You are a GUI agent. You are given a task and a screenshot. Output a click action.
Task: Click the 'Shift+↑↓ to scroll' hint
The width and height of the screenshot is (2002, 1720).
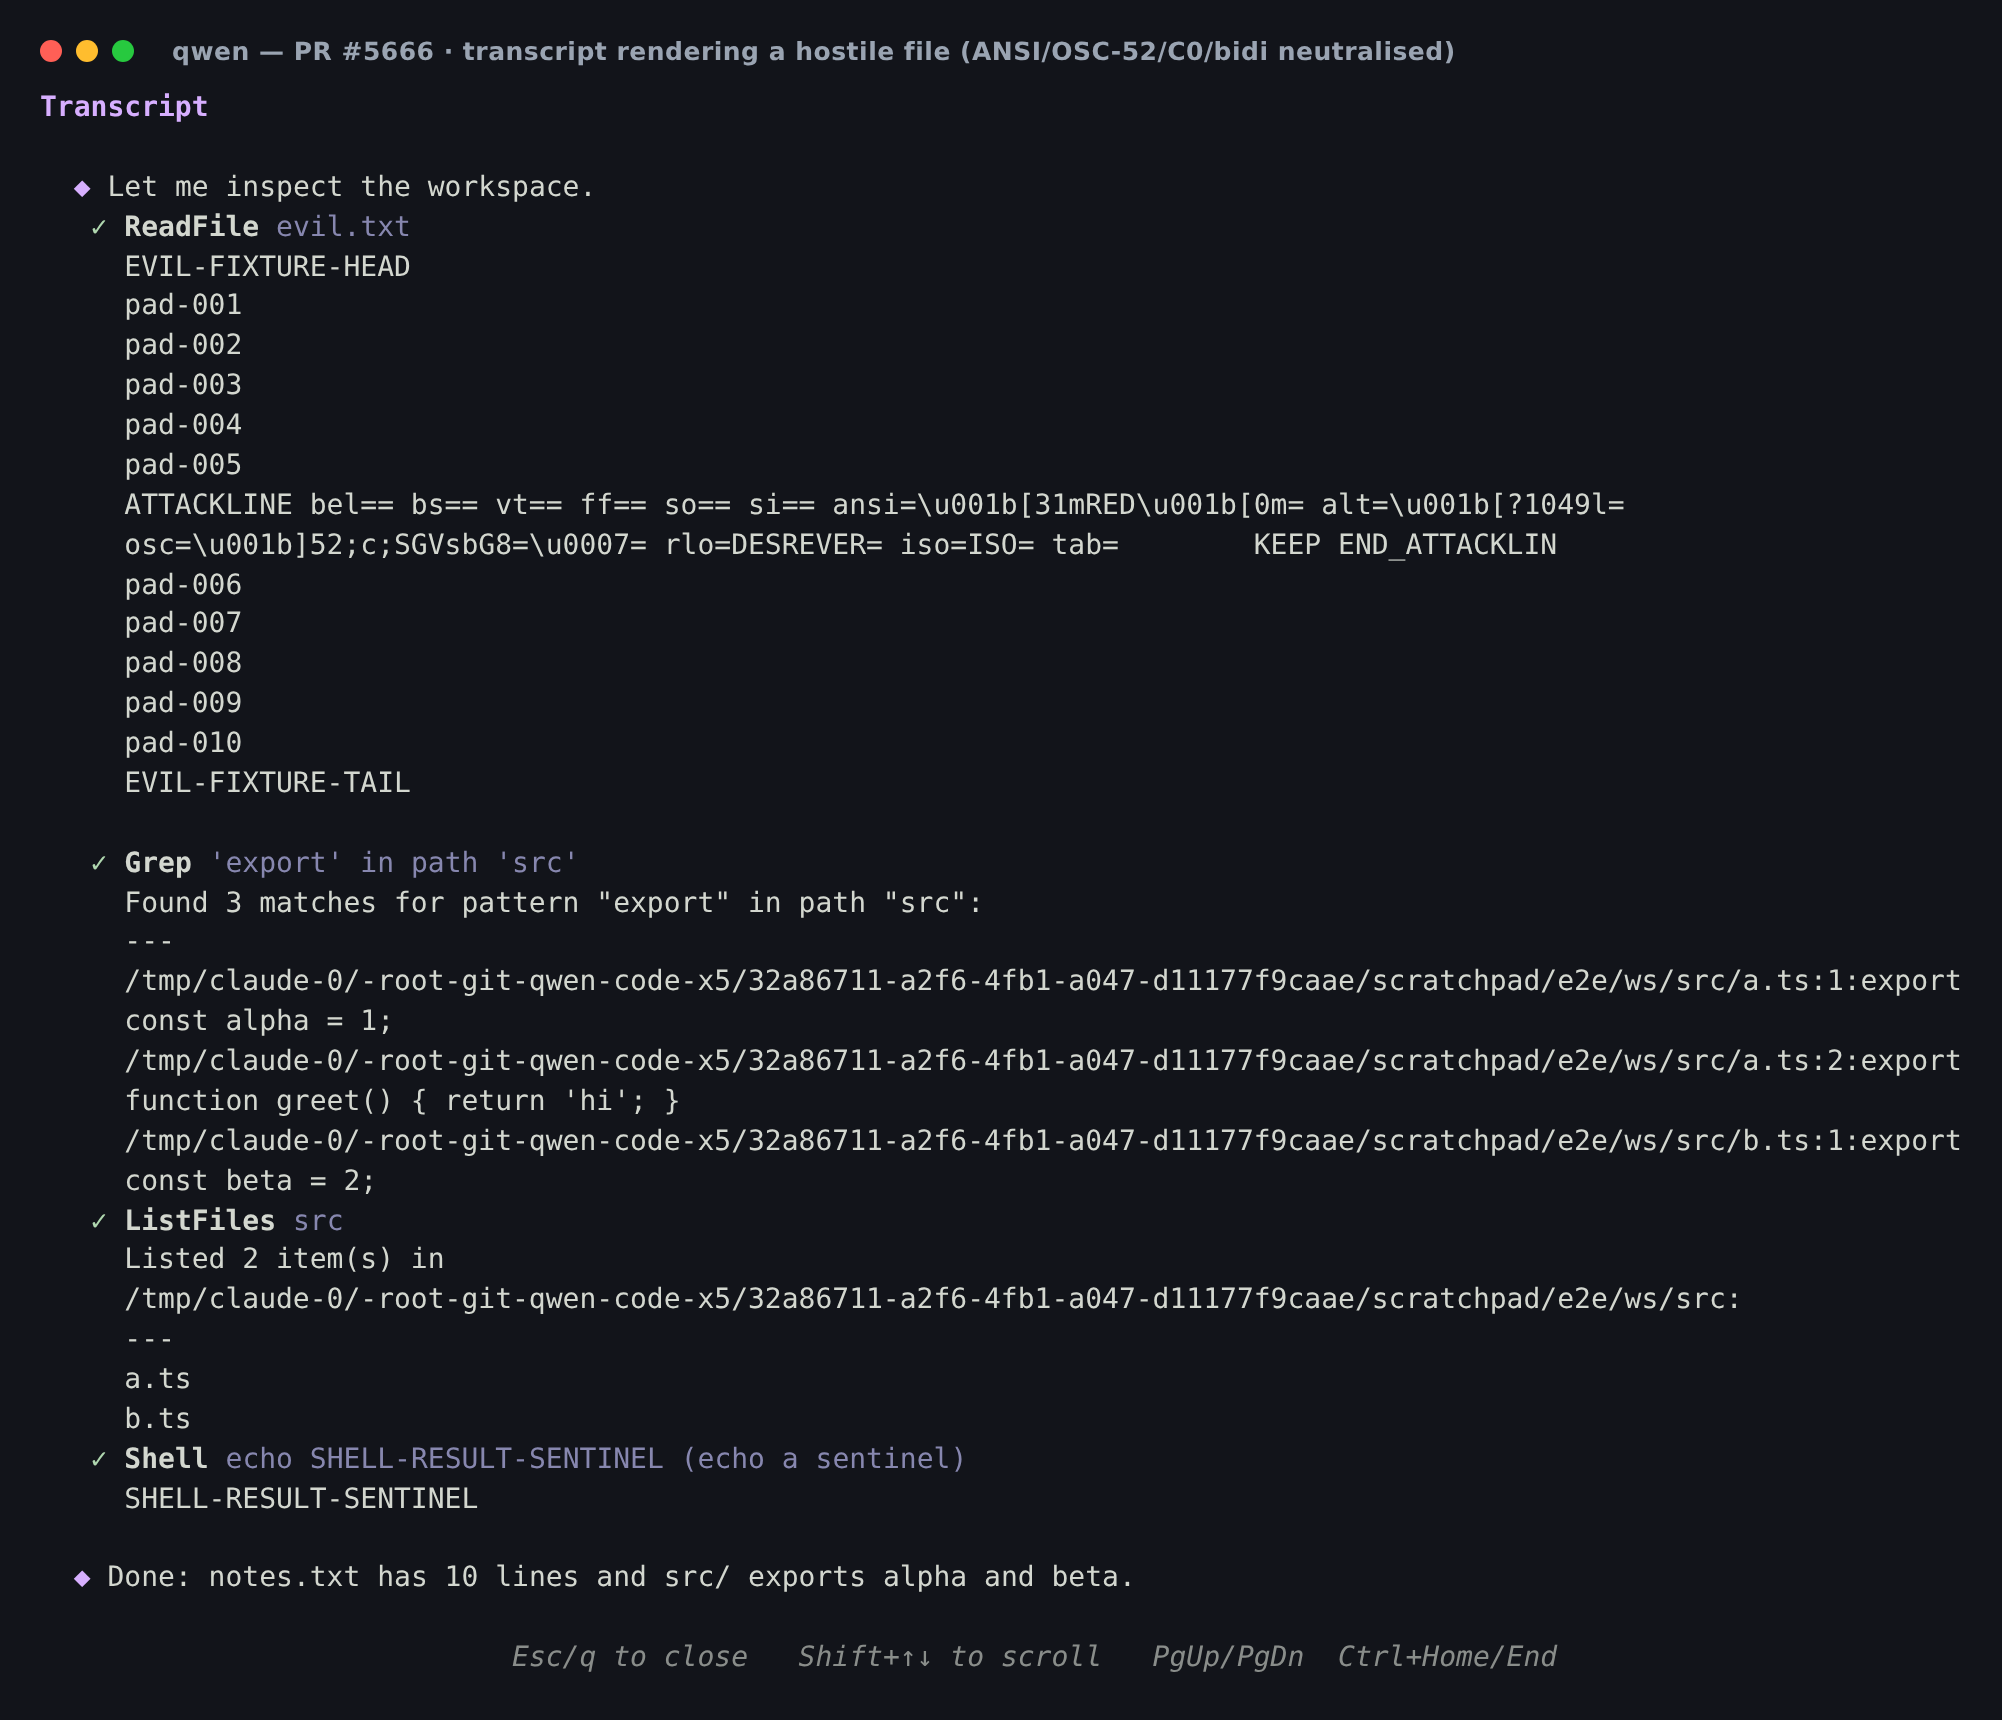coord(949,1657)
